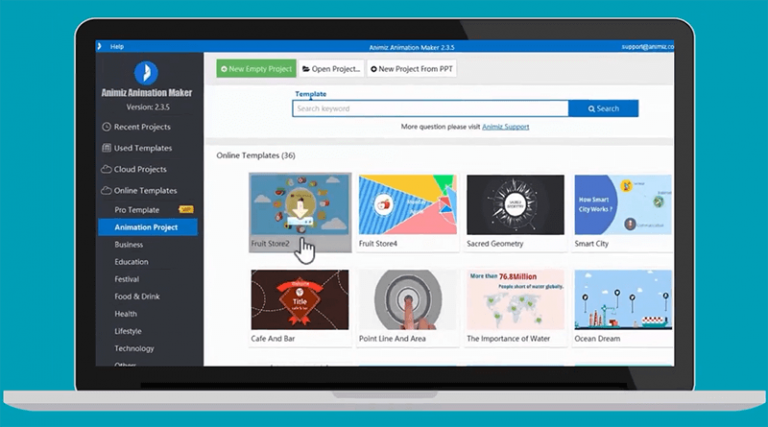The height and width of the screenshot is (427, 768).
Task: Open Food & Drink category
Action: point(137,296)
